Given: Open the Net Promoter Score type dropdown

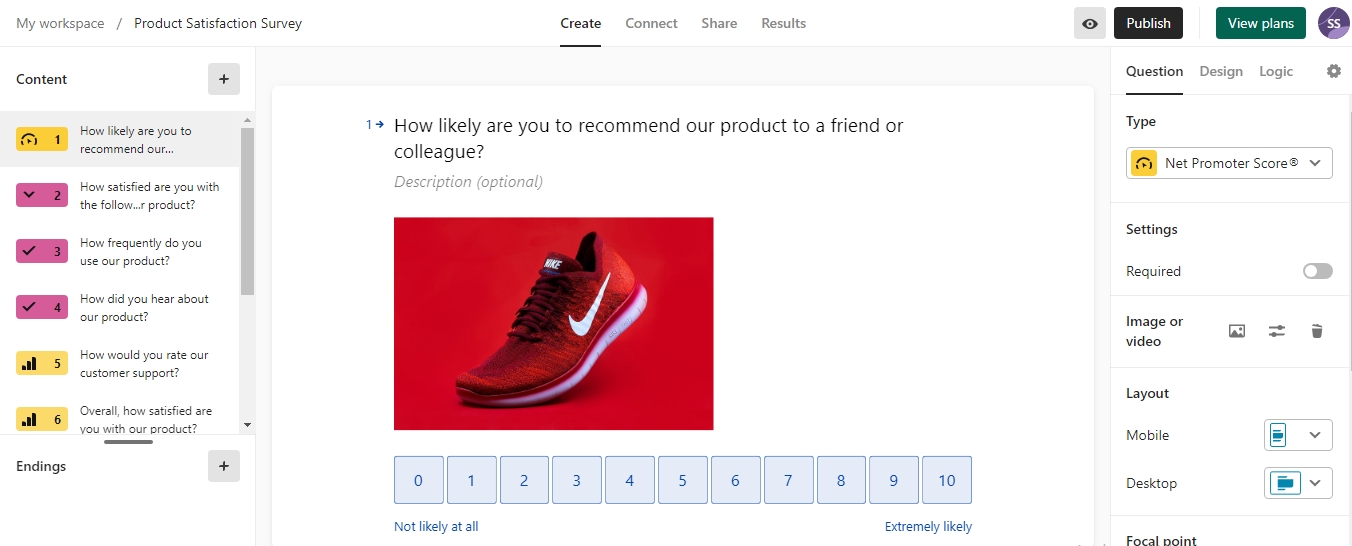Looking at the screenshot, I should pos(1229,163).
